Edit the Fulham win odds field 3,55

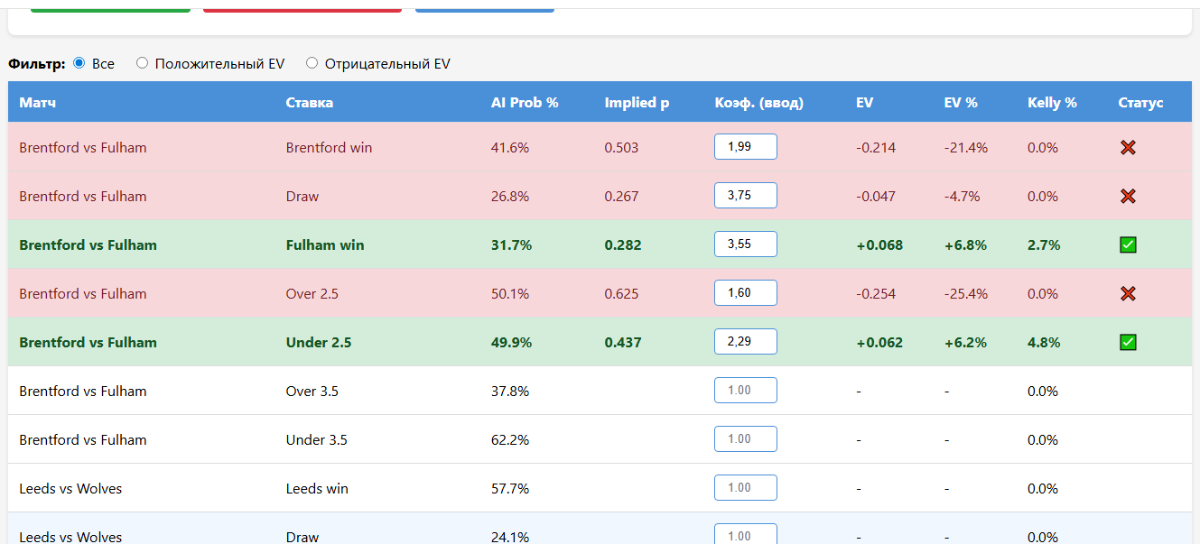[745, 245]
